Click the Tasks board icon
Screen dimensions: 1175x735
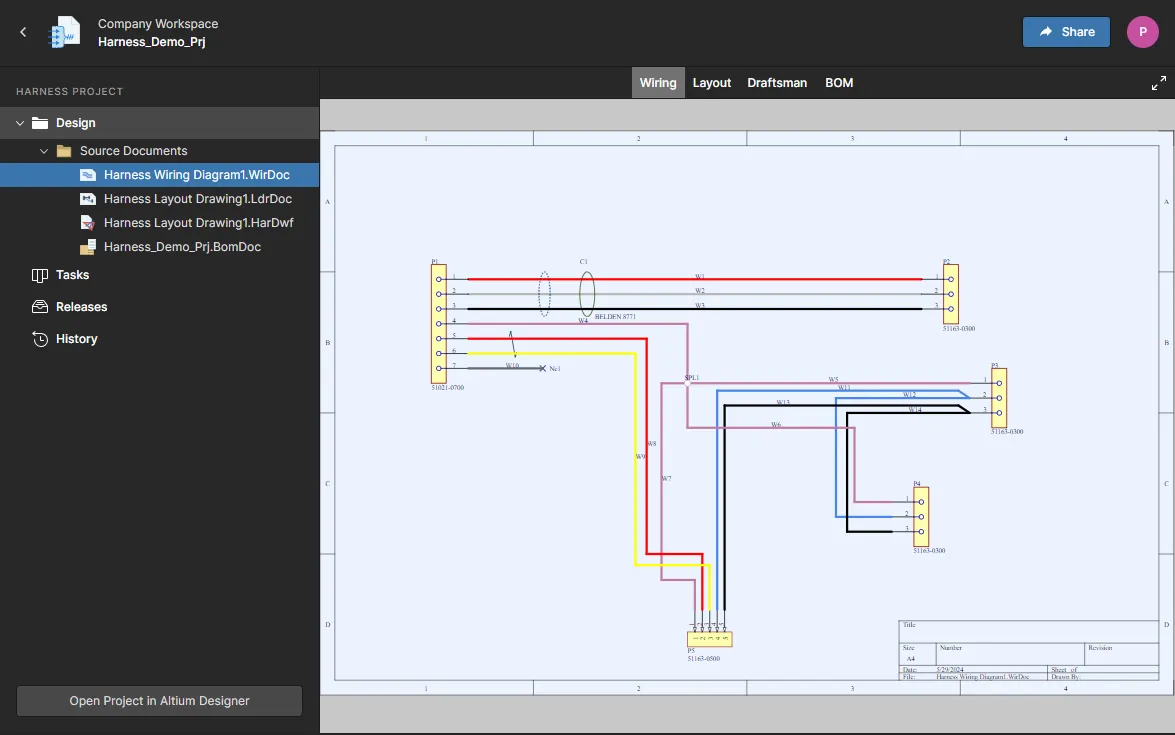40,275
